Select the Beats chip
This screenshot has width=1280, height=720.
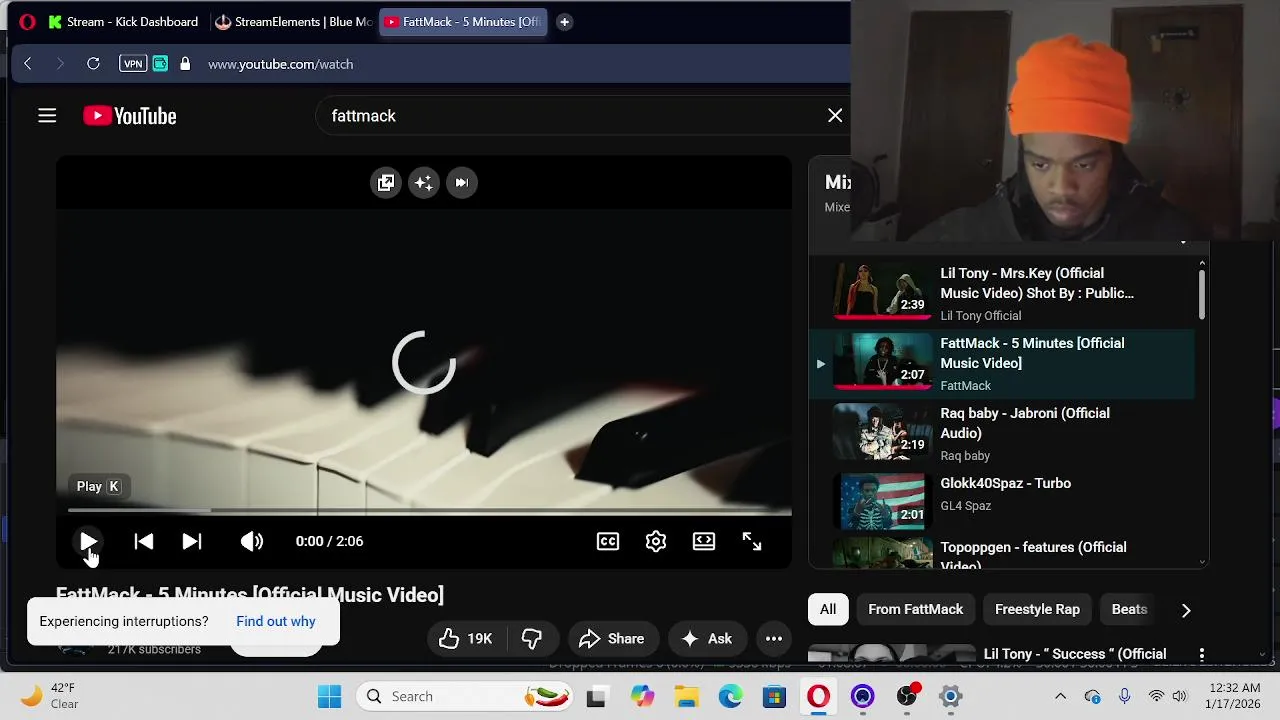coord(1129,609)
